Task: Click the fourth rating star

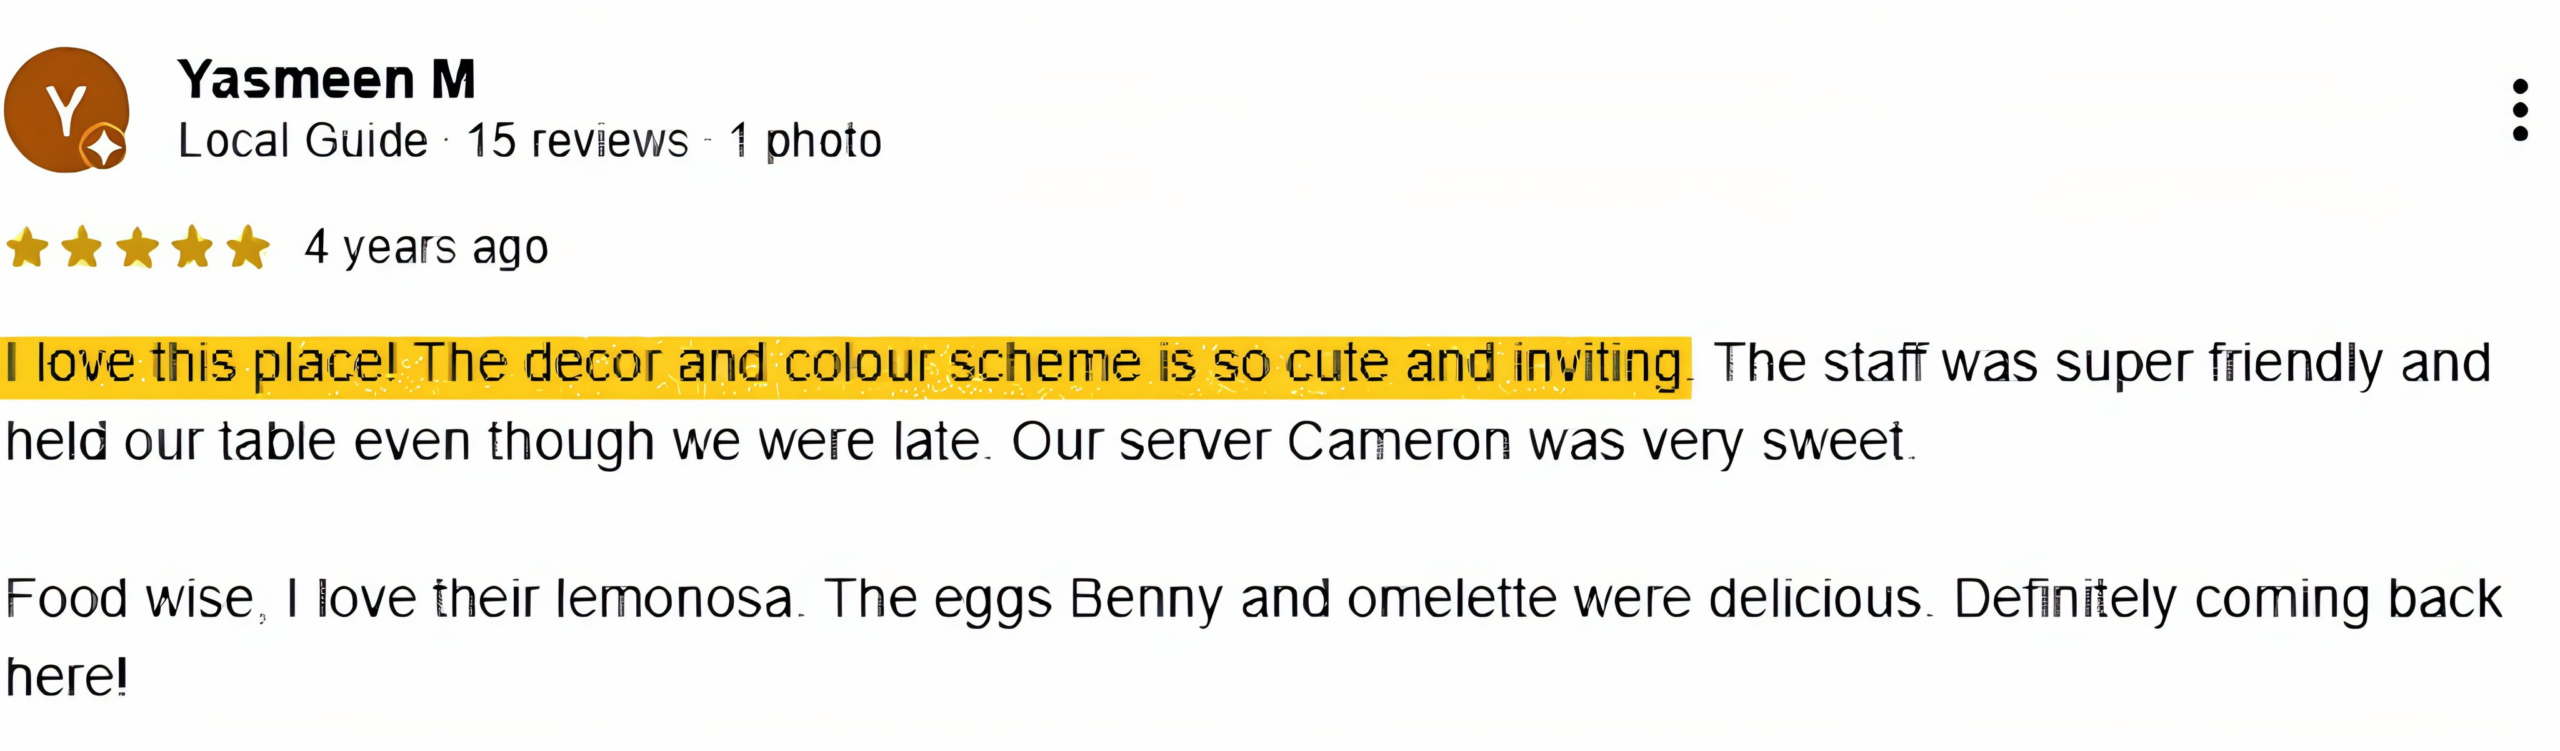Action: 192,248
